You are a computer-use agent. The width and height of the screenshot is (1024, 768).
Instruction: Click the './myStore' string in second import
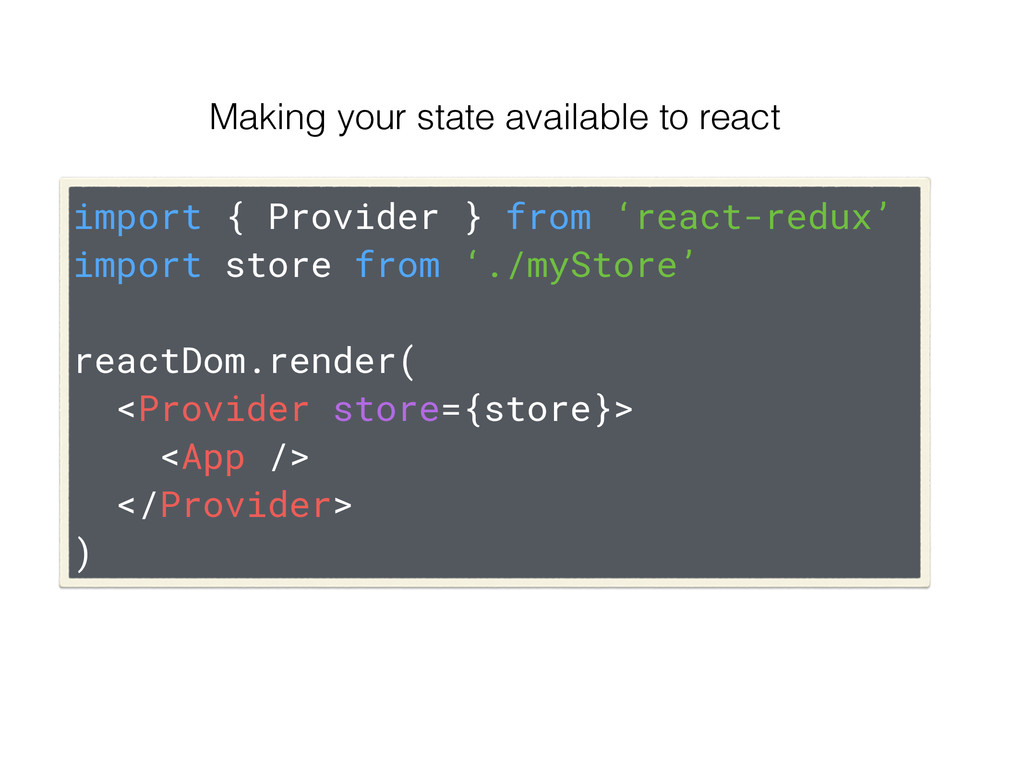[x=580, y=266]
